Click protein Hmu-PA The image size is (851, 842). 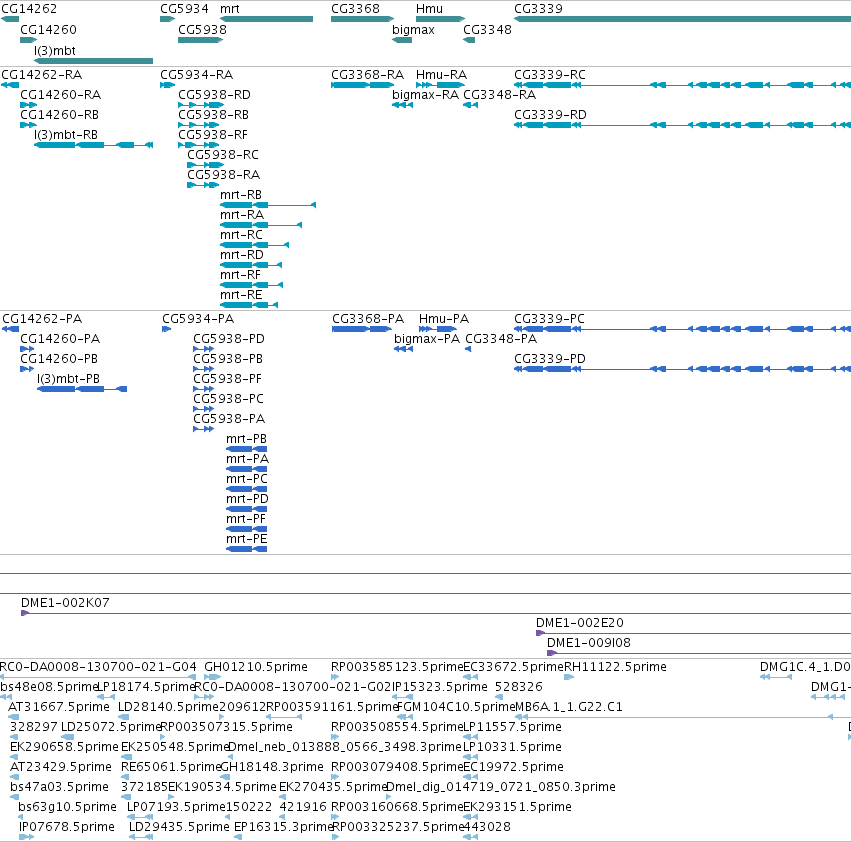click(x=438, y=329)
